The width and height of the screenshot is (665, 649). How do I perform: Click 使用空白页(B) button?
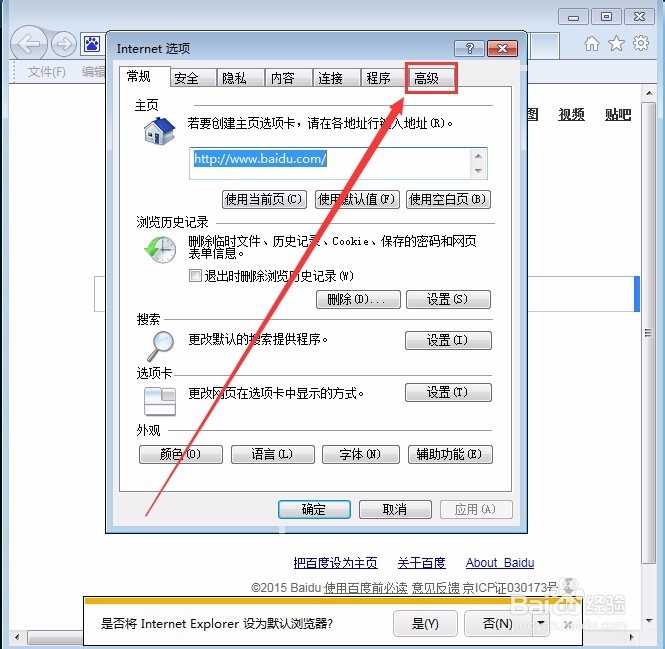pyautogui.click(x=448, y=199)
